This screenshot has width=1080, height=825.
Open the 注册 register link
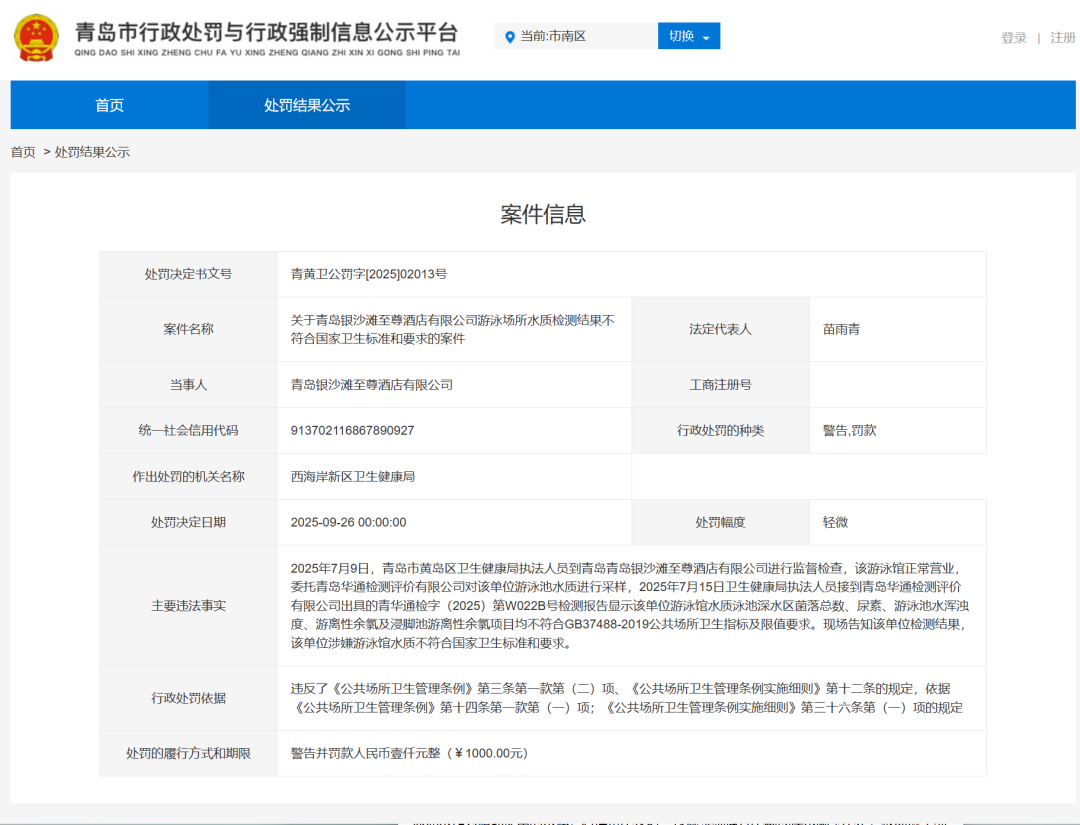click(1062, 38)
